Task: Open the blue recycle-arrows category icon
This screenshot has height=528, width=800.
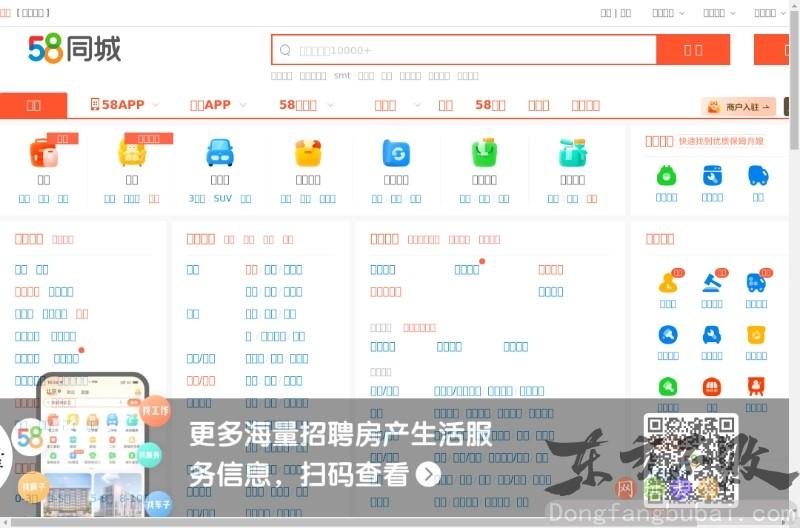Action: [396, 153]
